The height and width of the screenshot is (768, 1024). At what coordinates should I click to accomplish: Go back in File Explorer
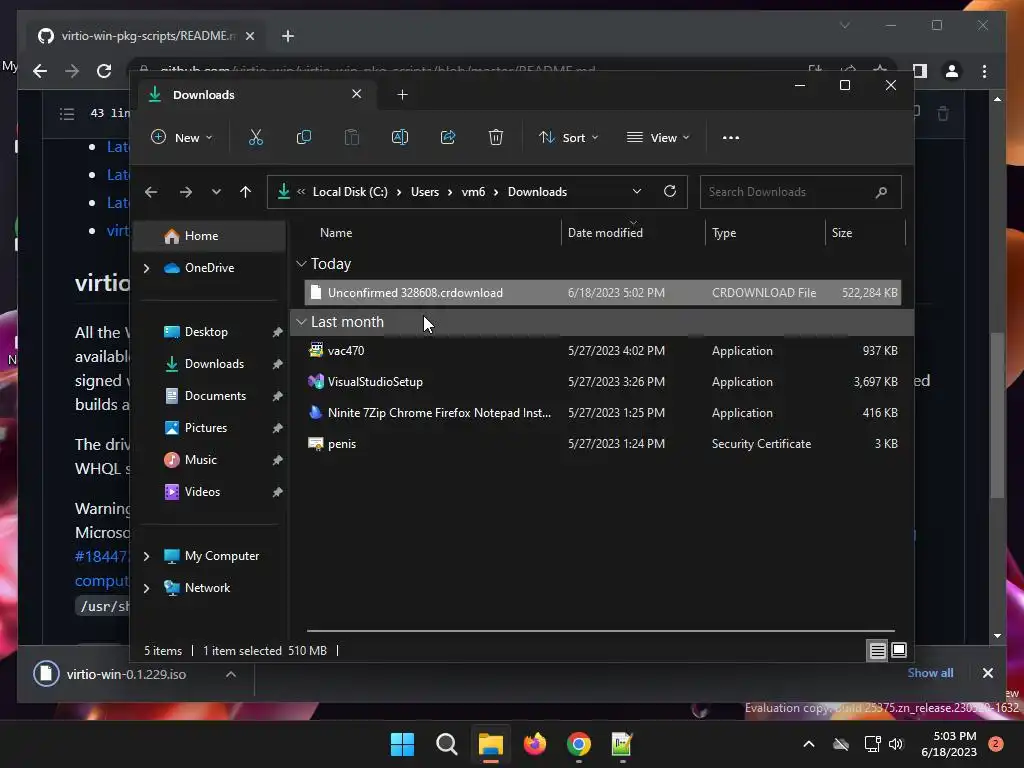click(x=151, y=192)
